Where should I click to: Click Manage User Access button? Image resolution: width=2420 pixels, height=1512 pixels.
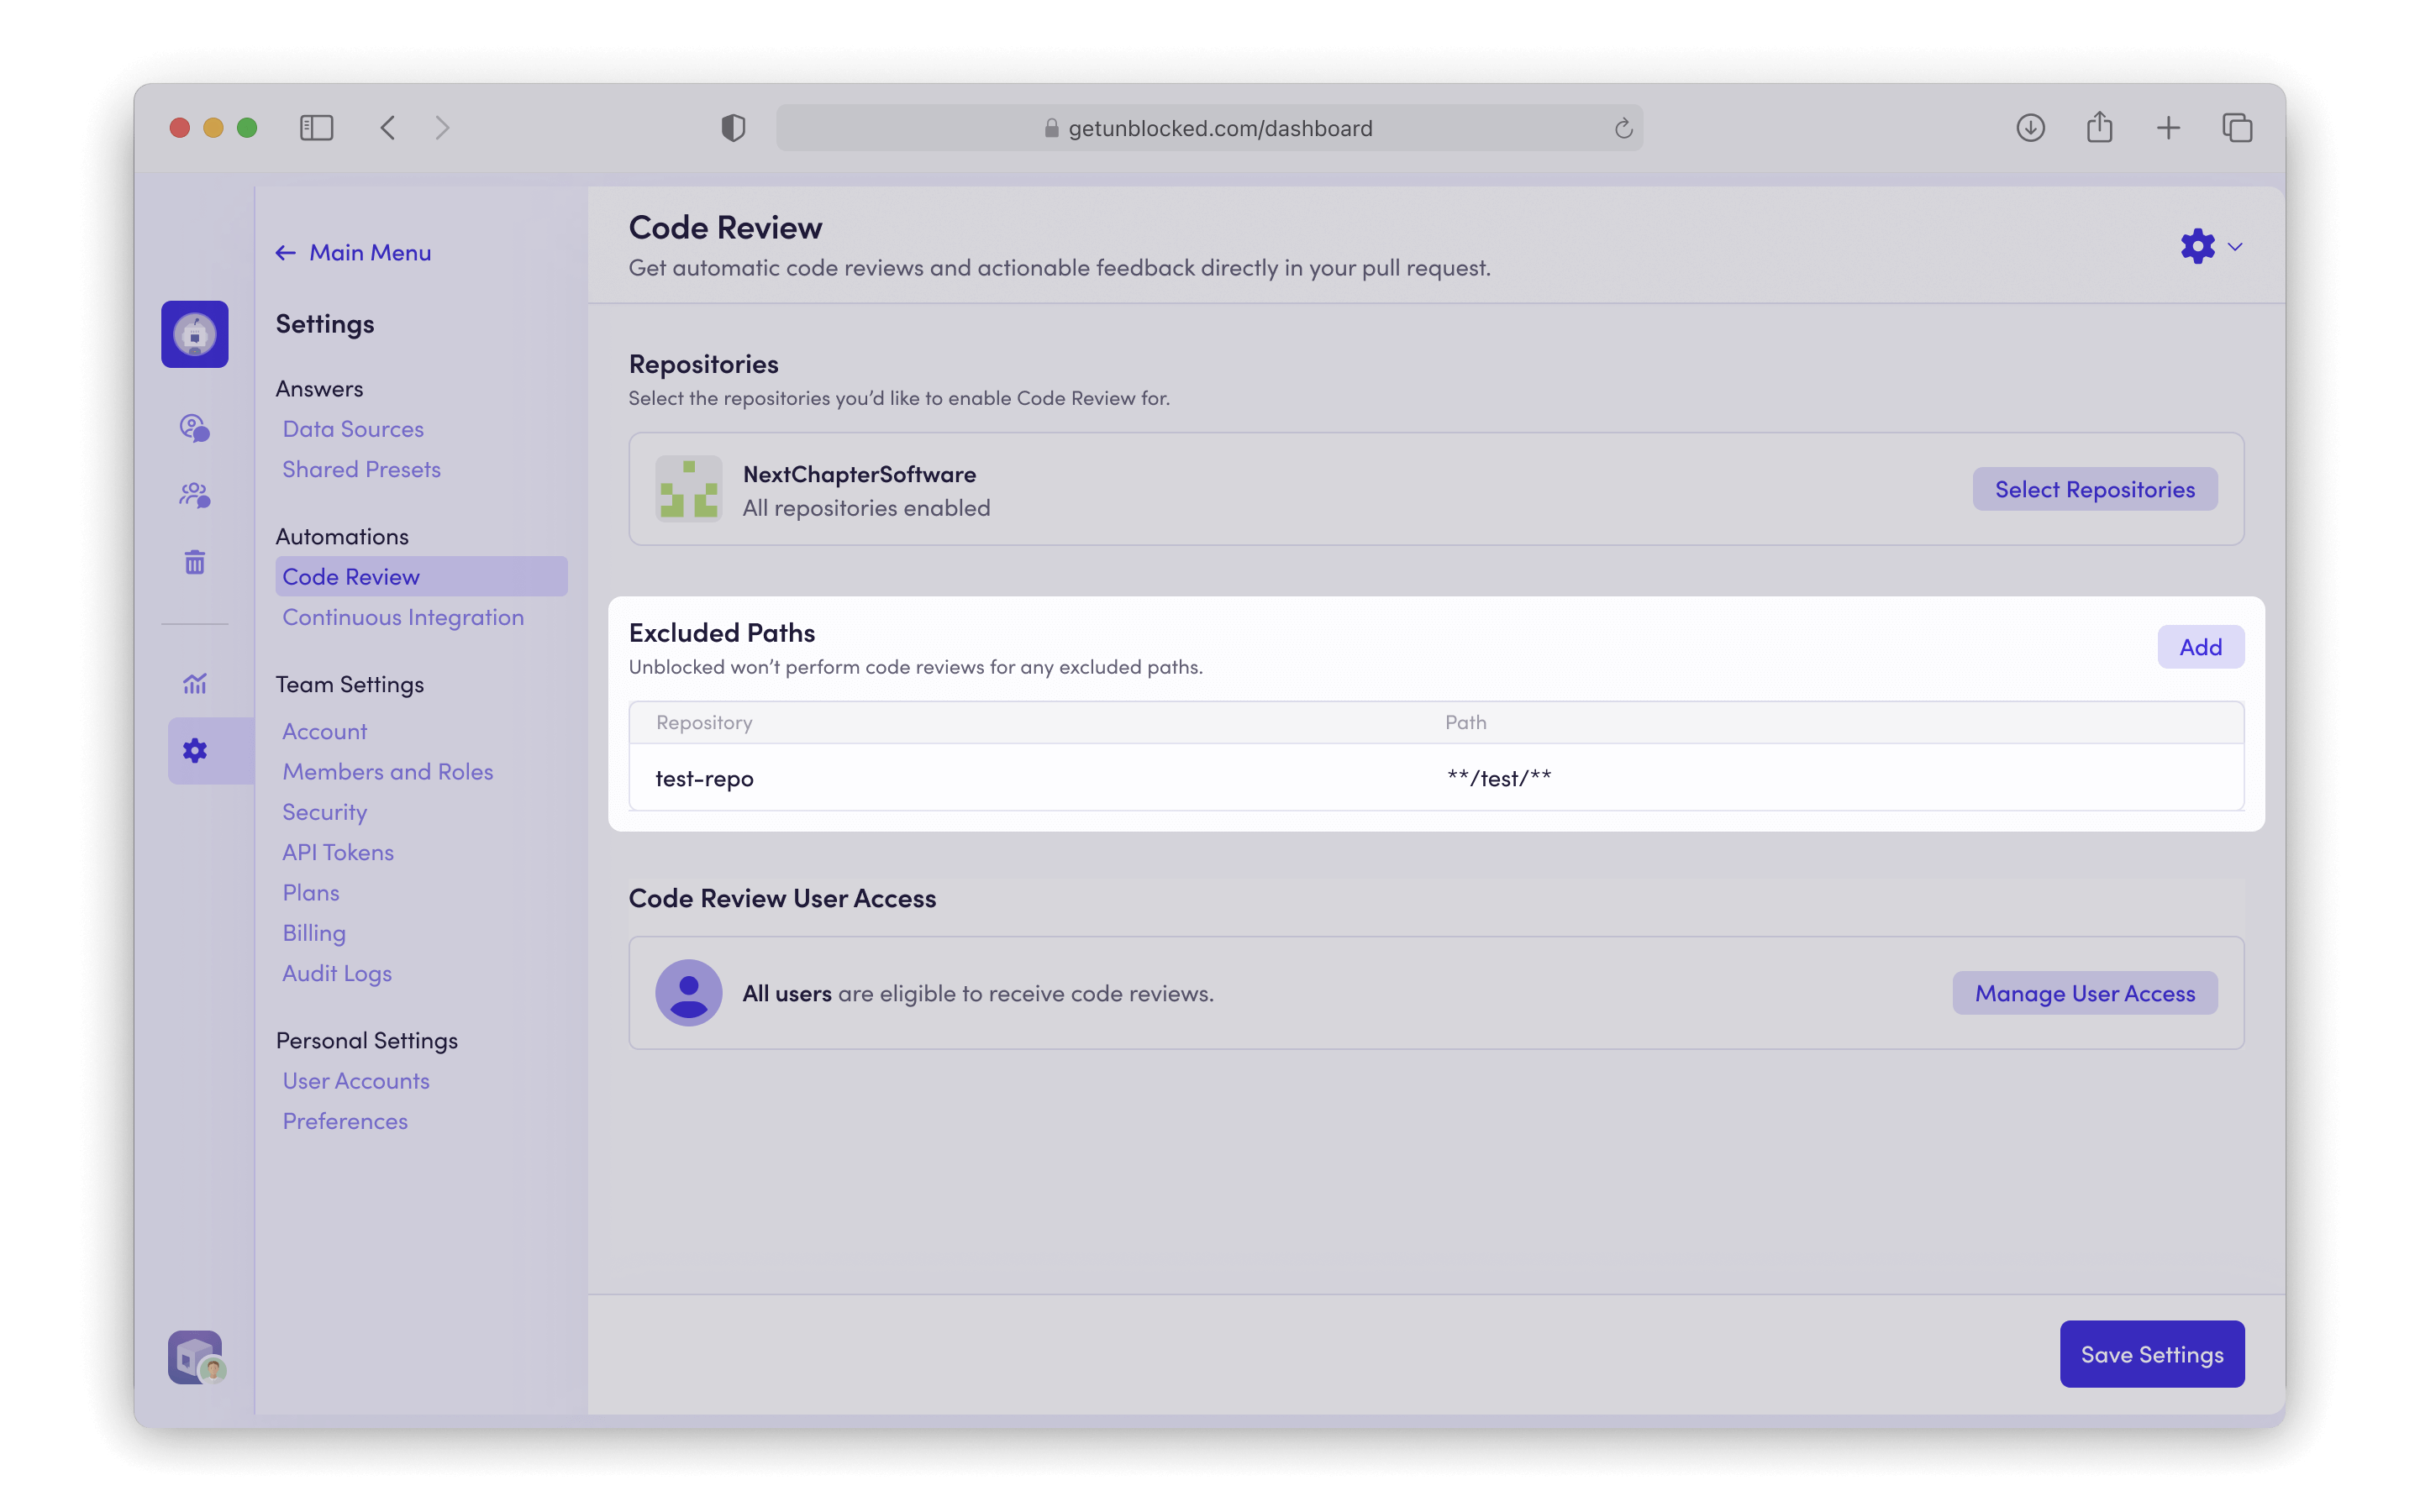(x=2084, y=993)
